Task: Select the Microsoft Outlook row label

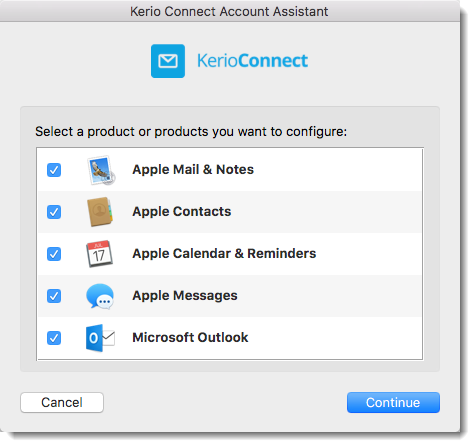Action: 190,338
